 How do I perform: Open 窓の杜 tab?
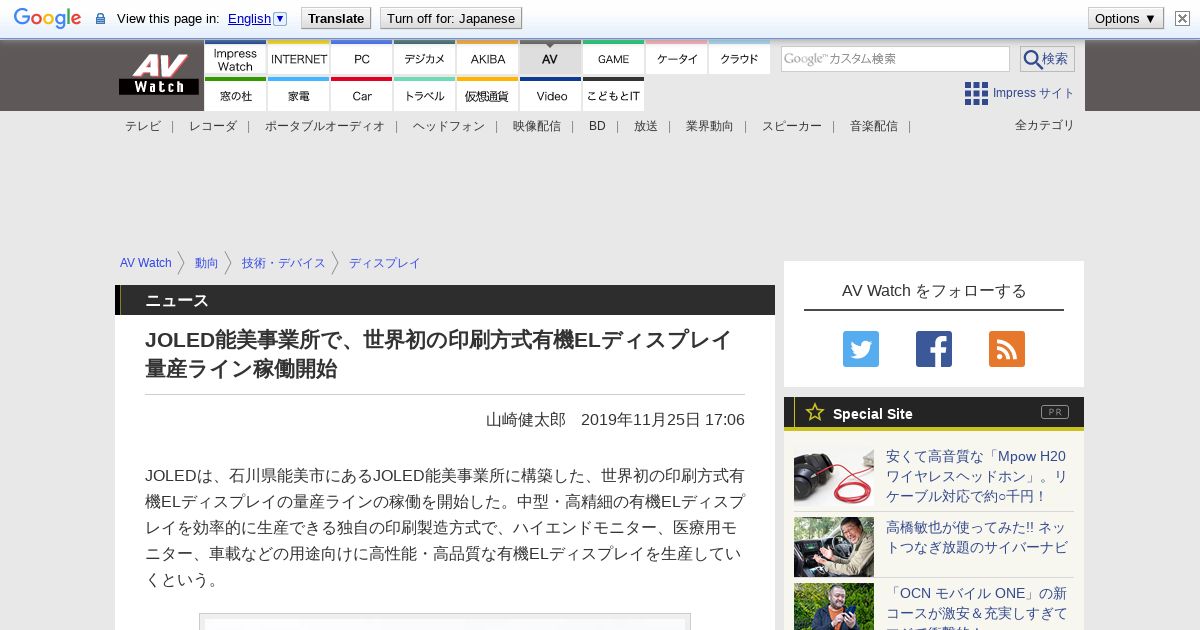[235, 95]
